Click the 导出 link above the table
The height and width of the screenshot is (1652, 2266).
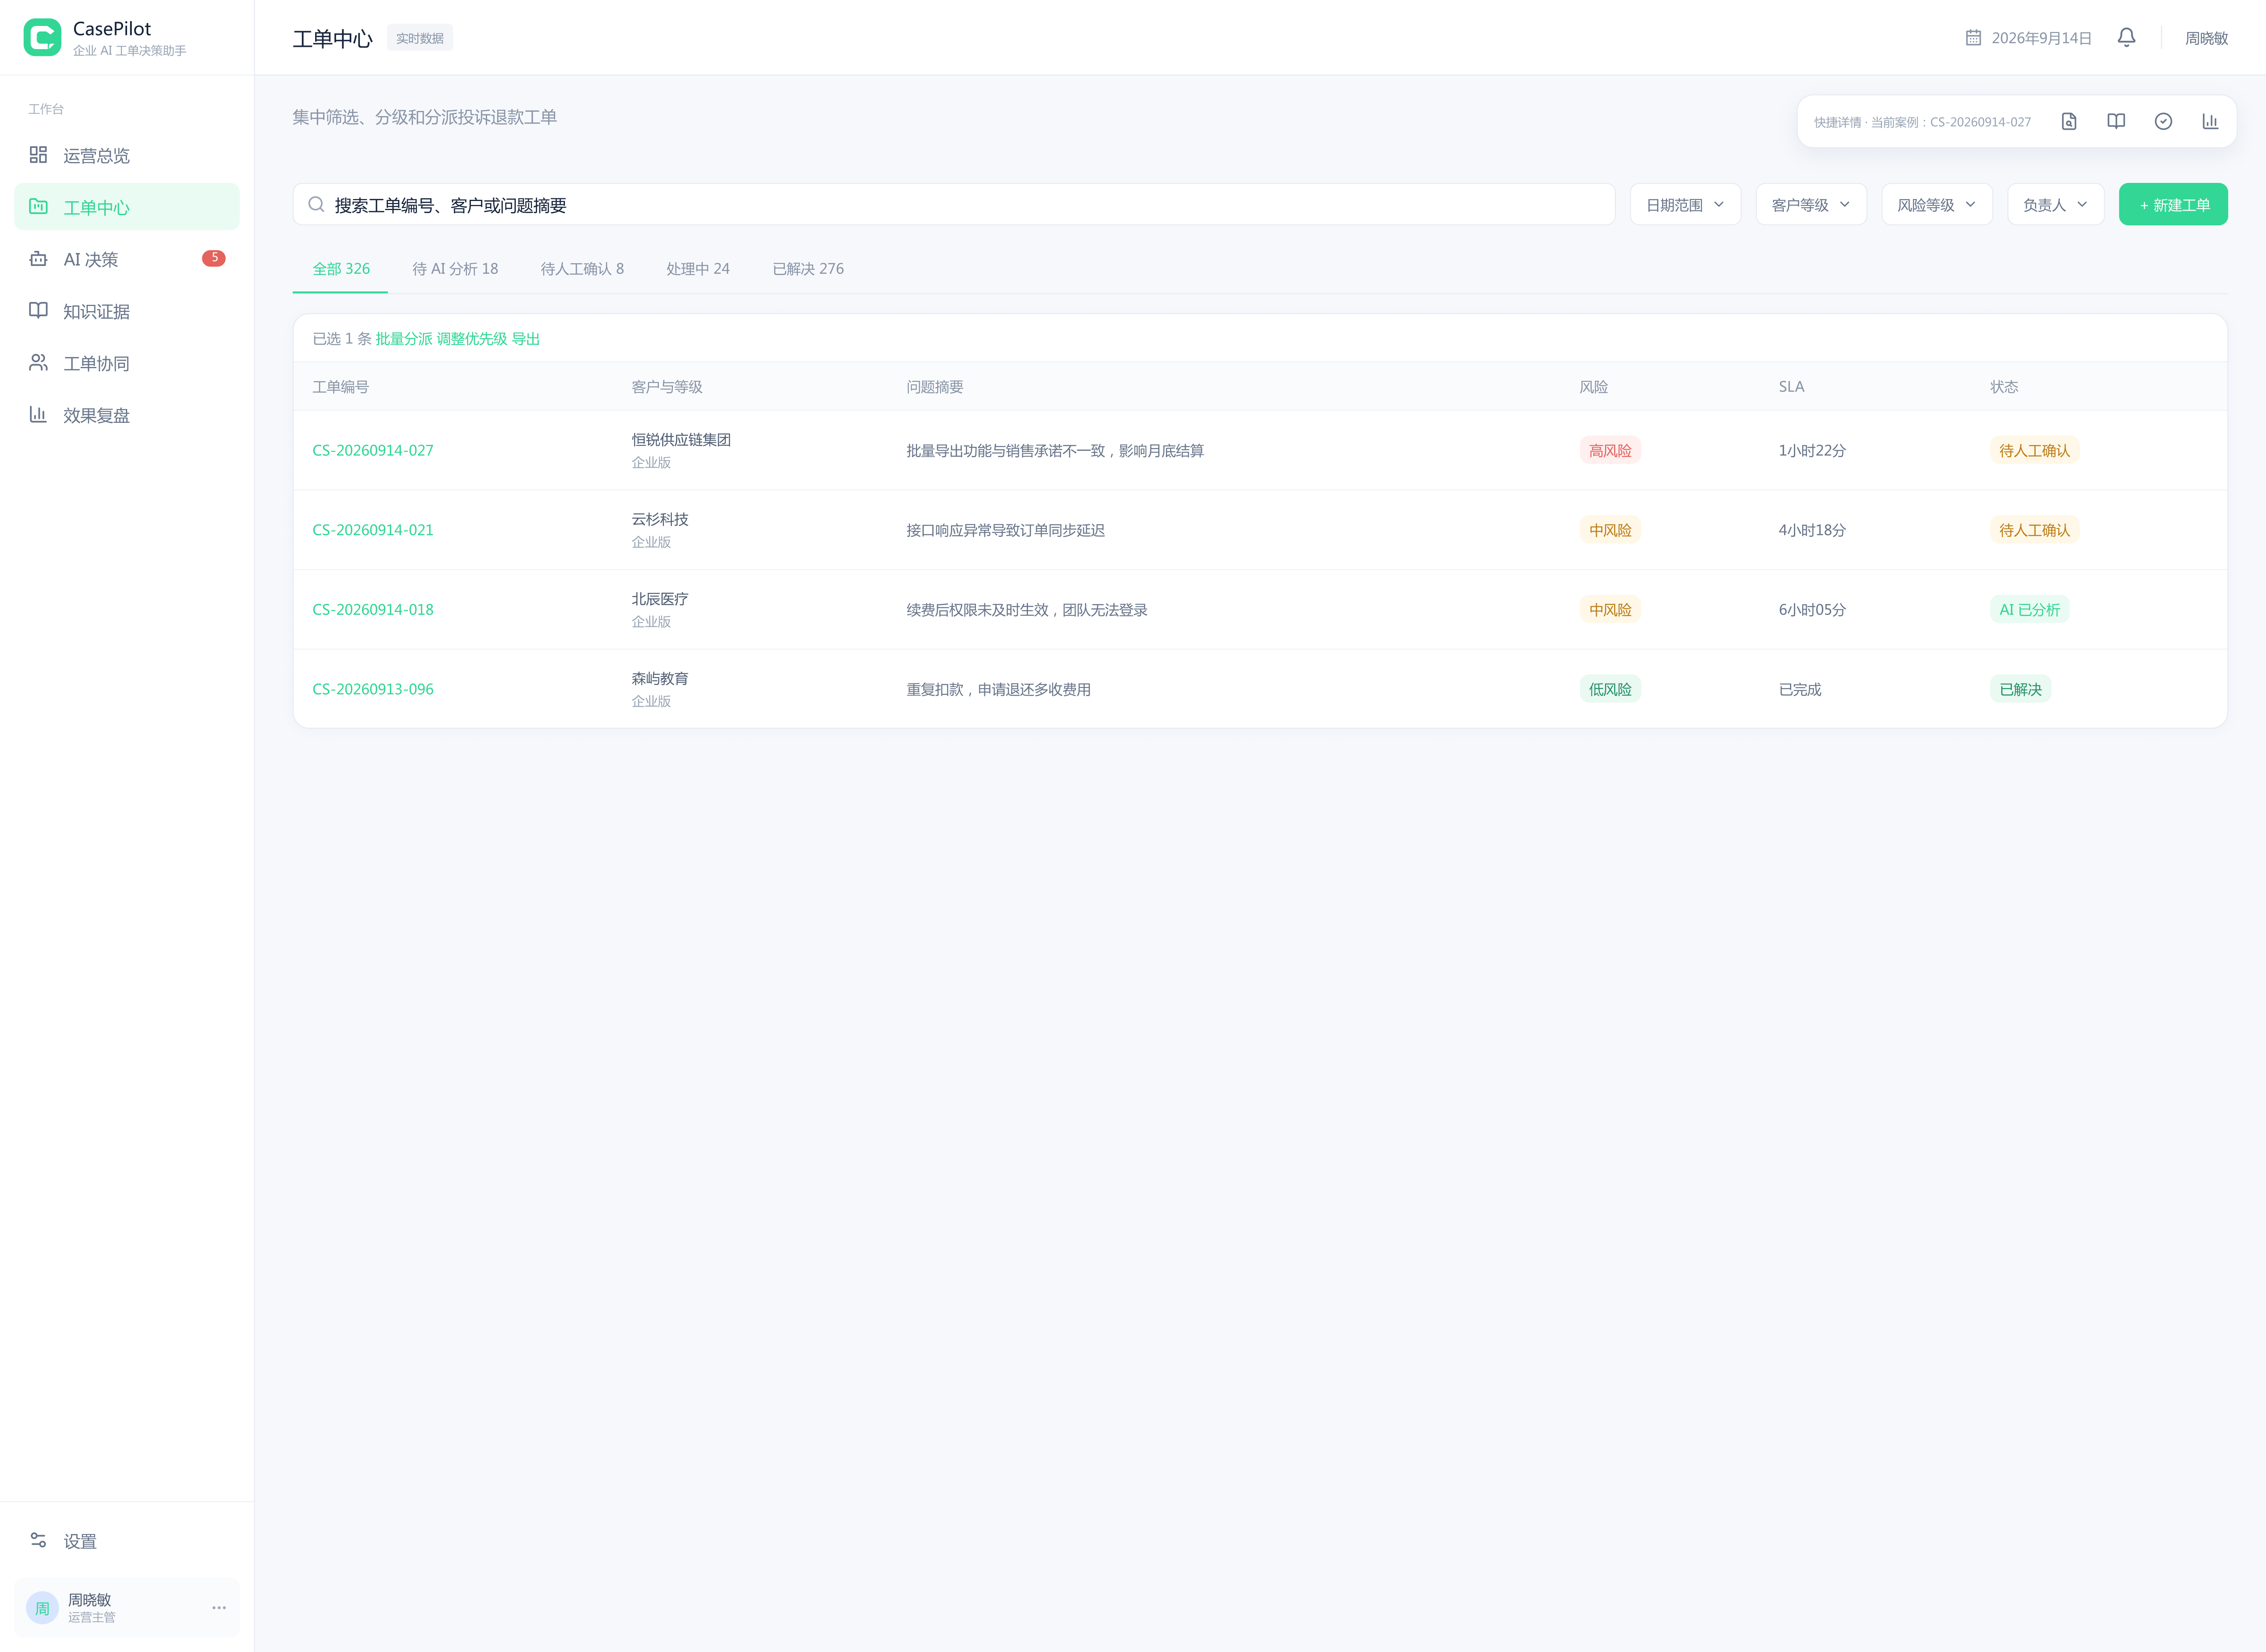526,339
